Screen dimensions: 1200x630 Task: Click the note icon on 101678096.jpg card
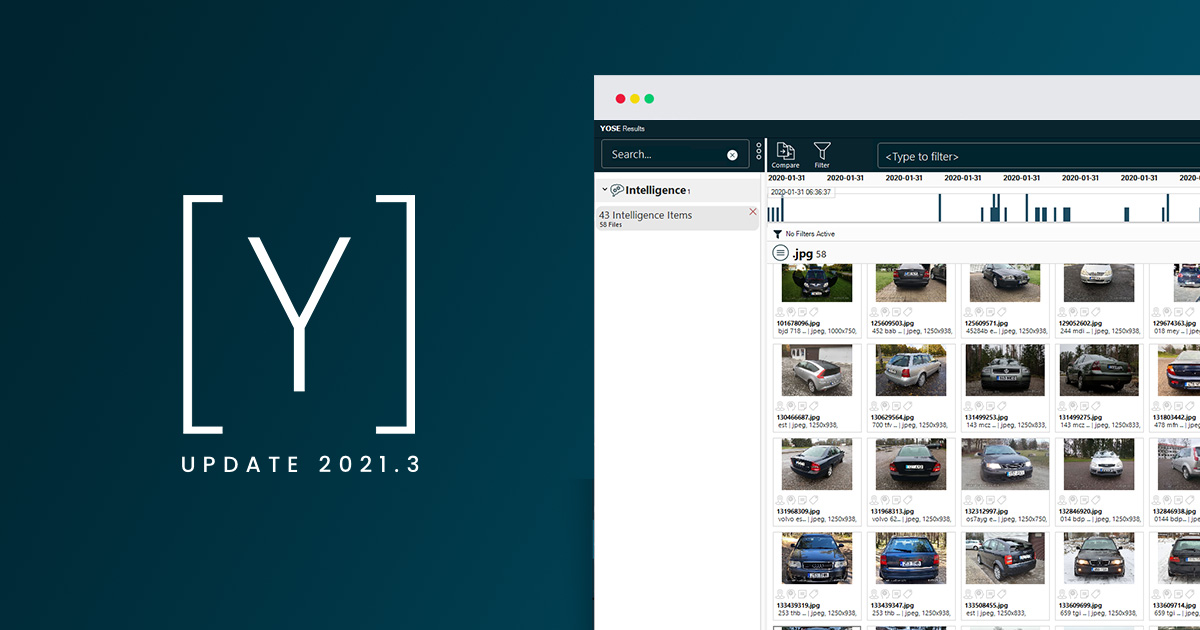pos(803,312)
